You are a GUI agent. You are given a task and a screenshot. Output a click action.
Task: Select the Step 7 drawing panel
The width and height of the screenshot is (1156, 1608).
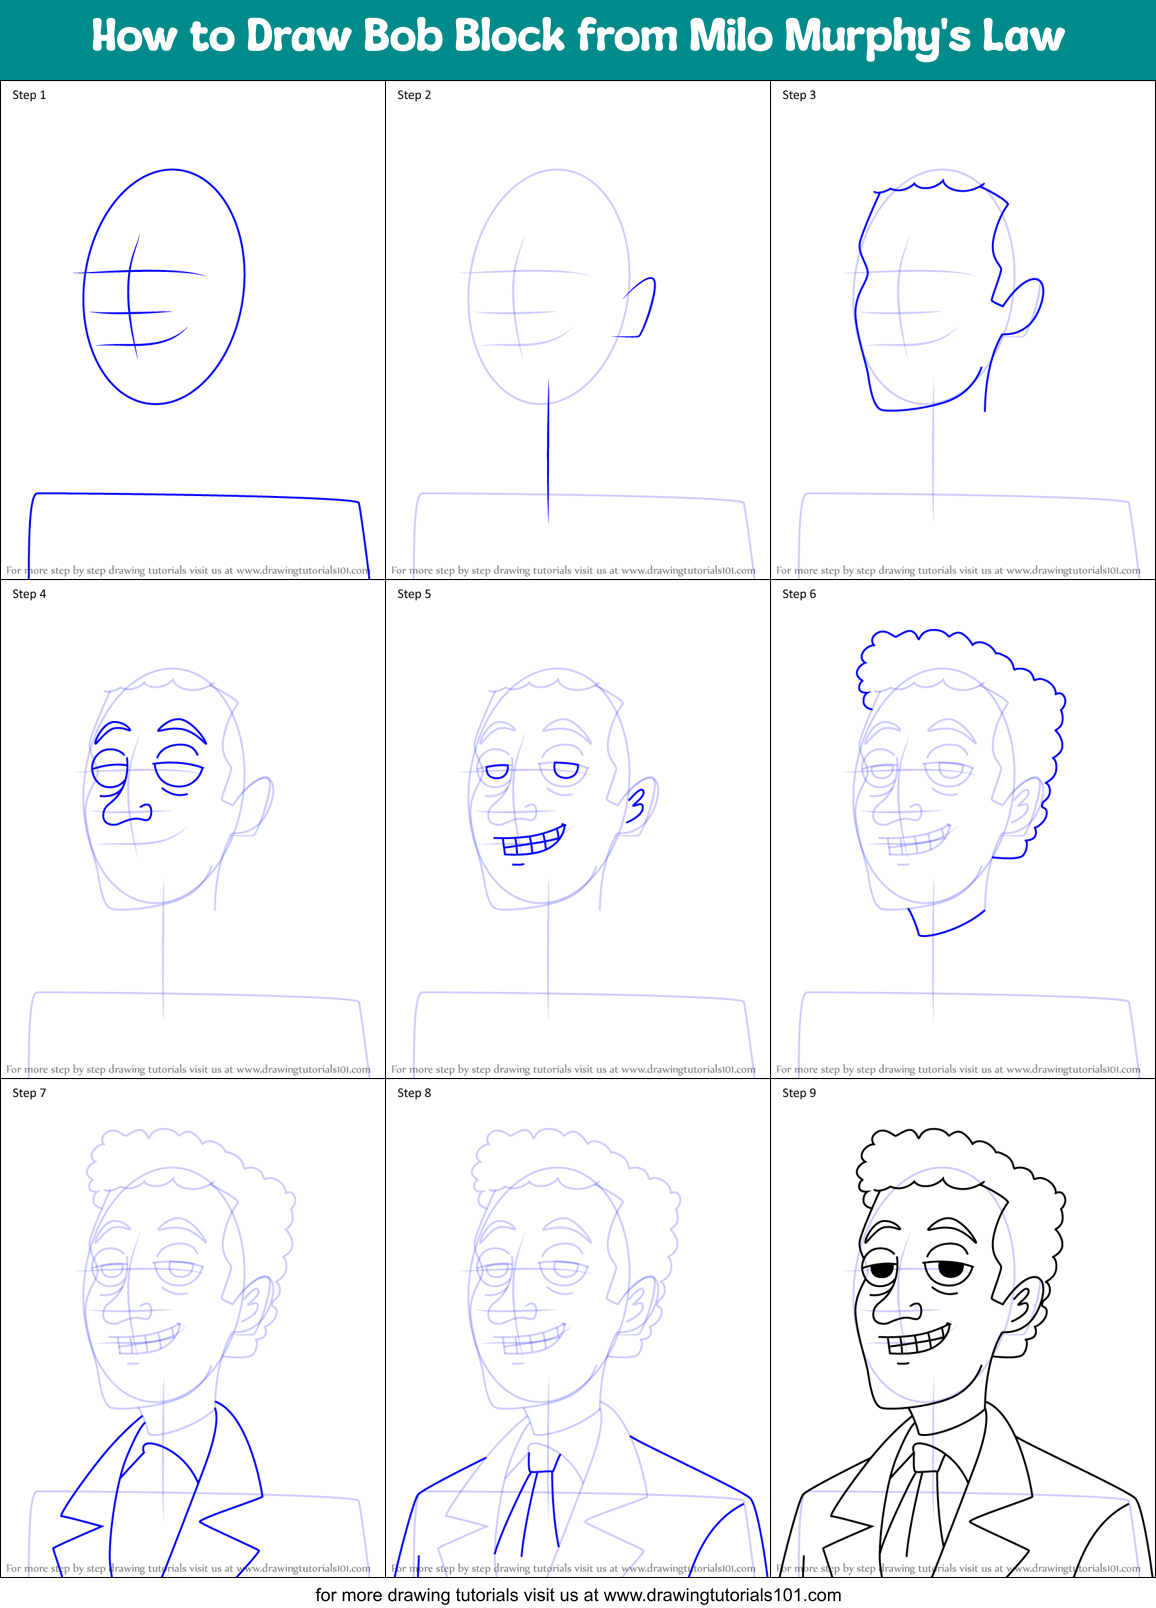click(193, 1328)
